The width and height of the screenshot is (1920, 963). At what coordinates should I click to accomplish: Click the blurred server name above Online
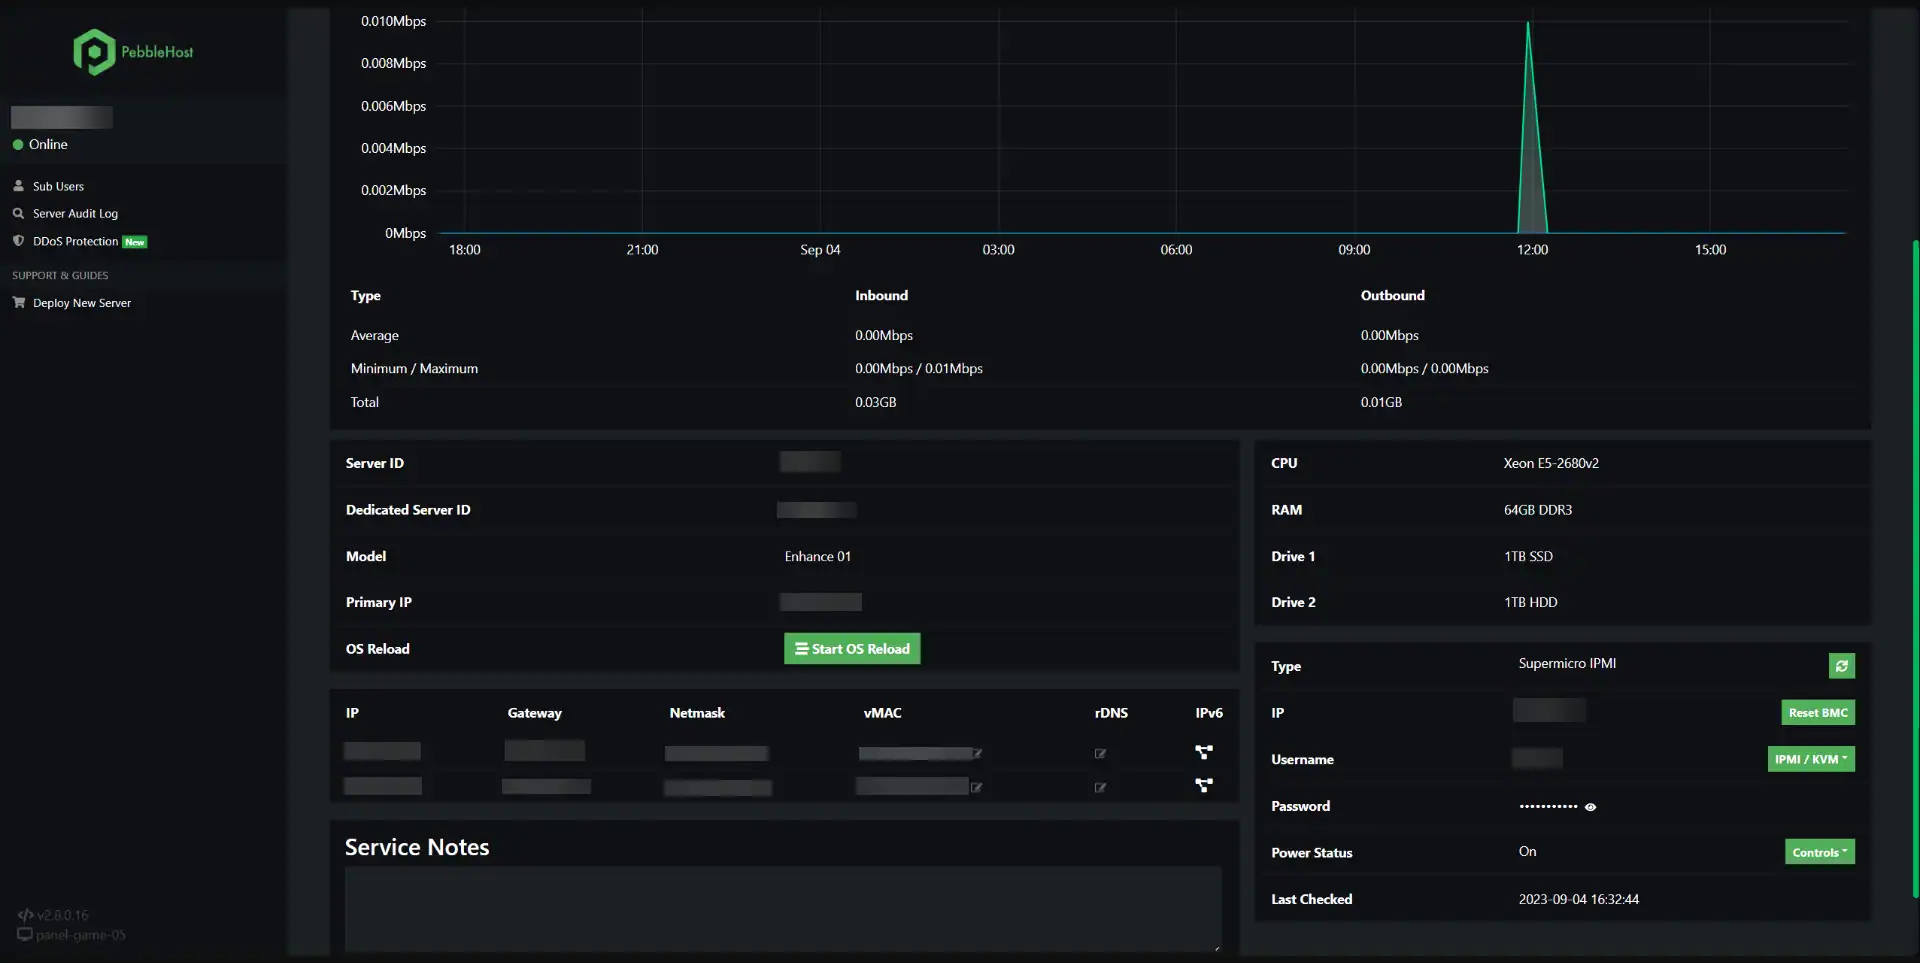[x=62, y=118]
